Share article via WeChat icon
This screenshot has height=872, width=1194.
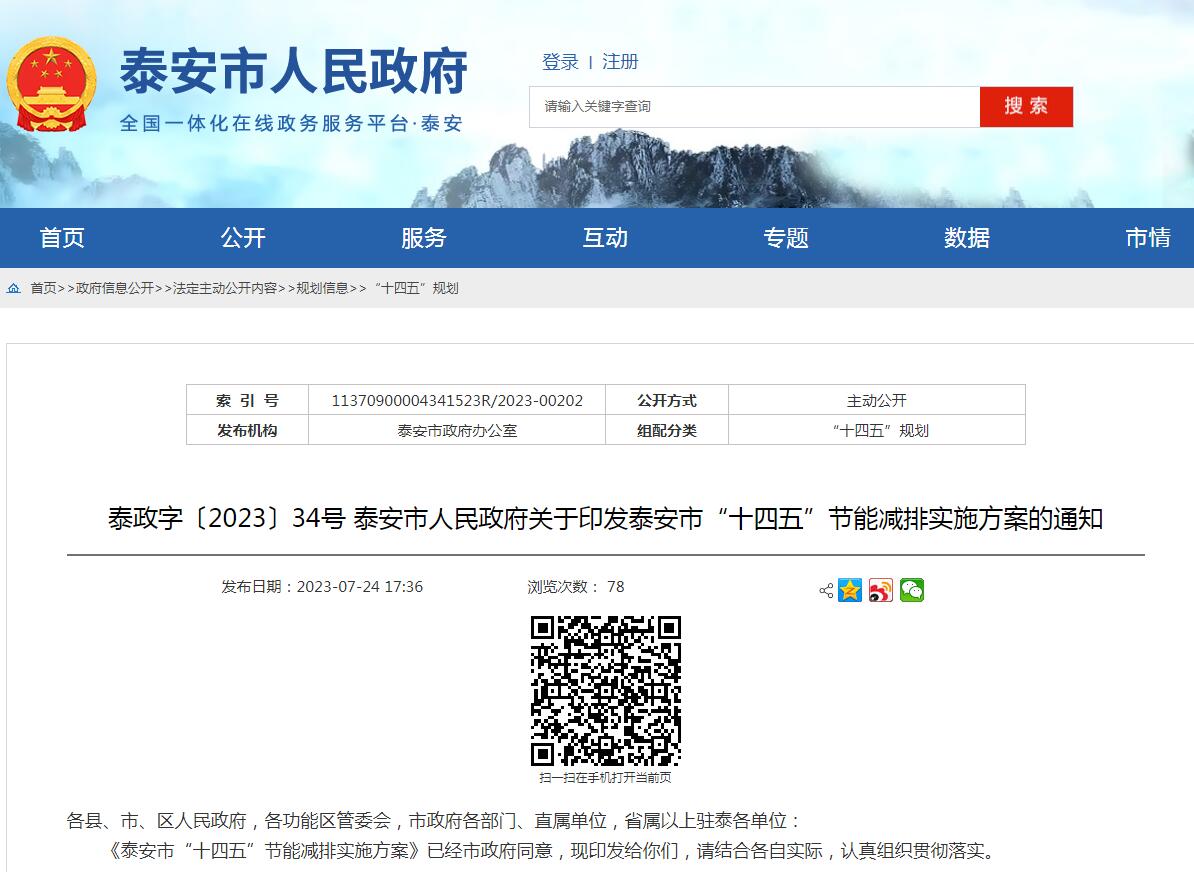[x=911, y=590]
